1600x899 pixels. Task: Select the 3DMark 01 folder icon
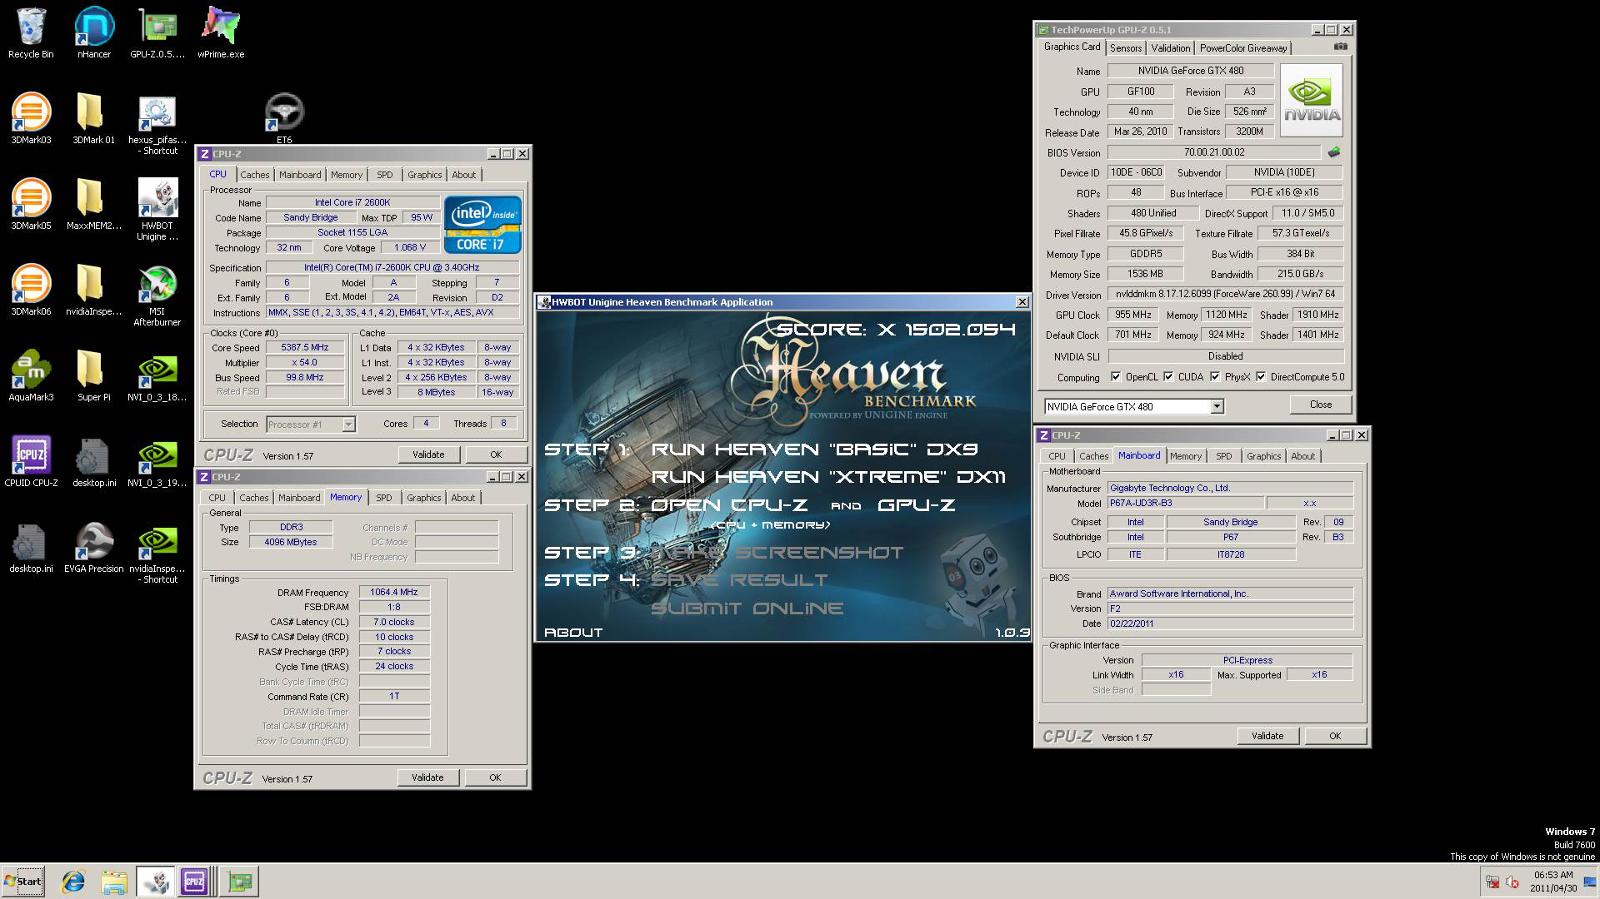tap(94, 119)
